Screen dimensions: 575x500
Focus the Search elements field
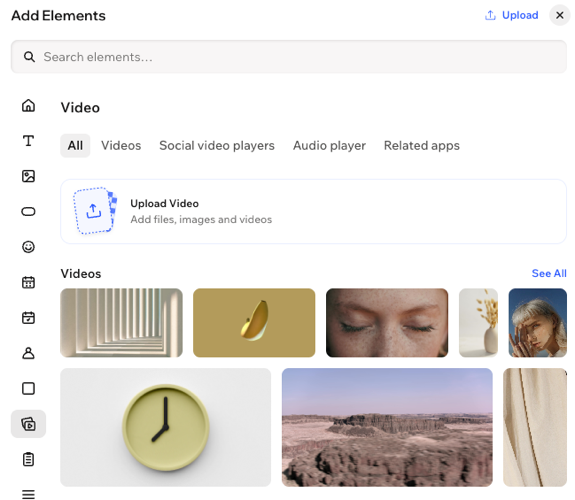pos(289,57)
